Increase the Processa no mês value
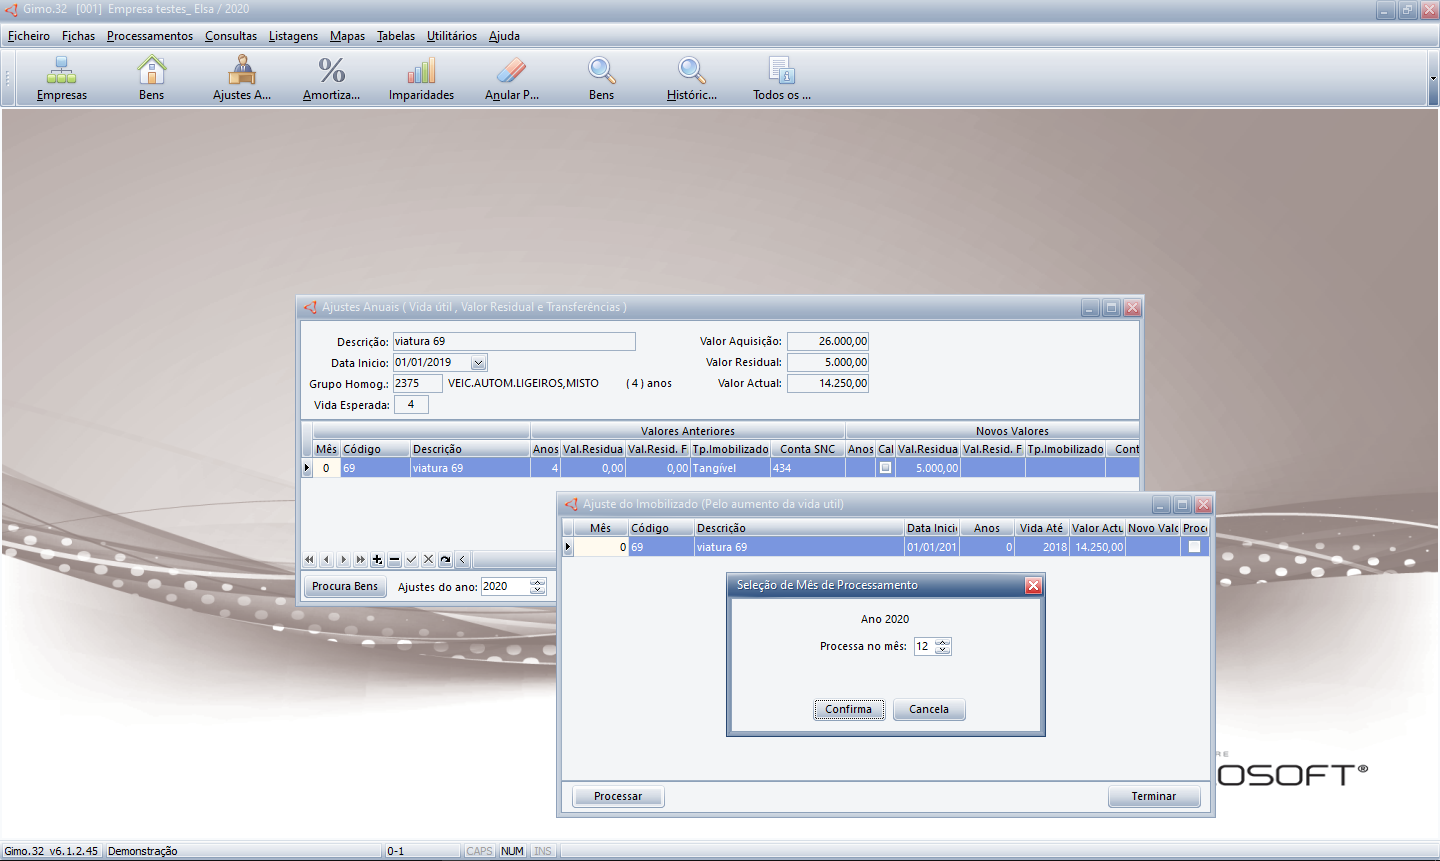The height and width of the screenshot is (861, 1440). coord(943,642)
